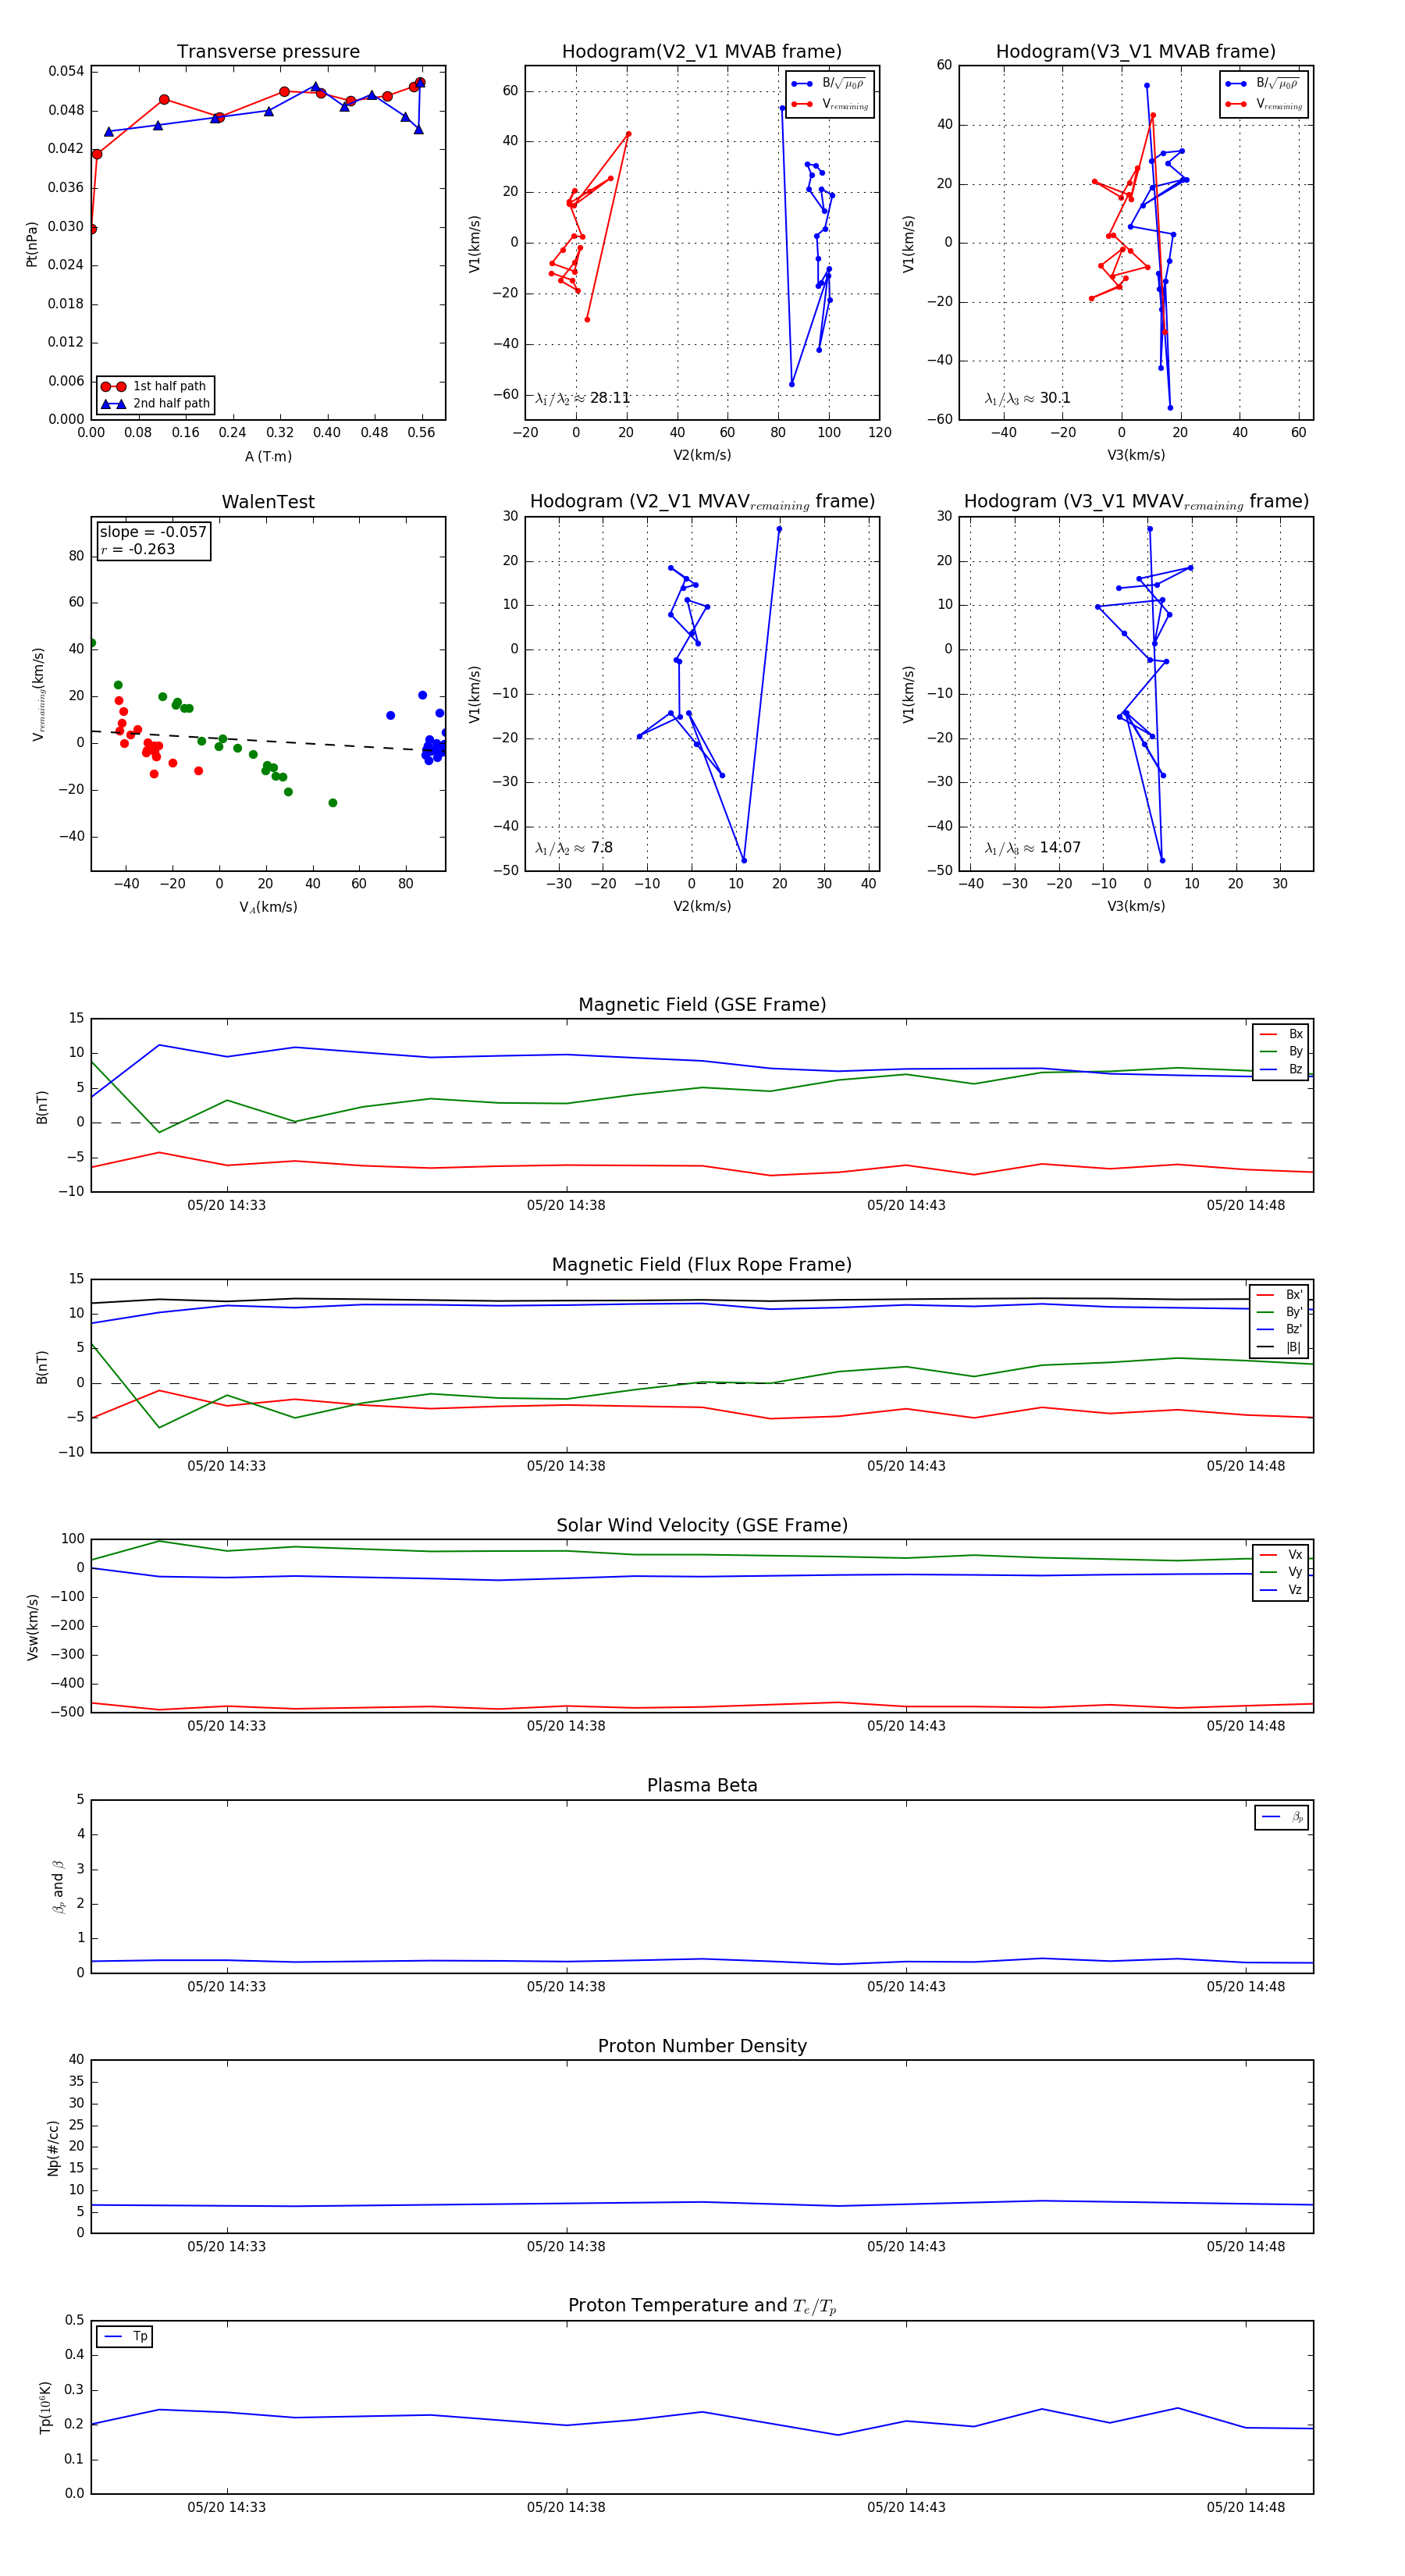The image size is (1405, 2576).
Task: Click 'Hodogram (V2_V1 MVAV remaining frame)' title
Action: click(702, 502)
